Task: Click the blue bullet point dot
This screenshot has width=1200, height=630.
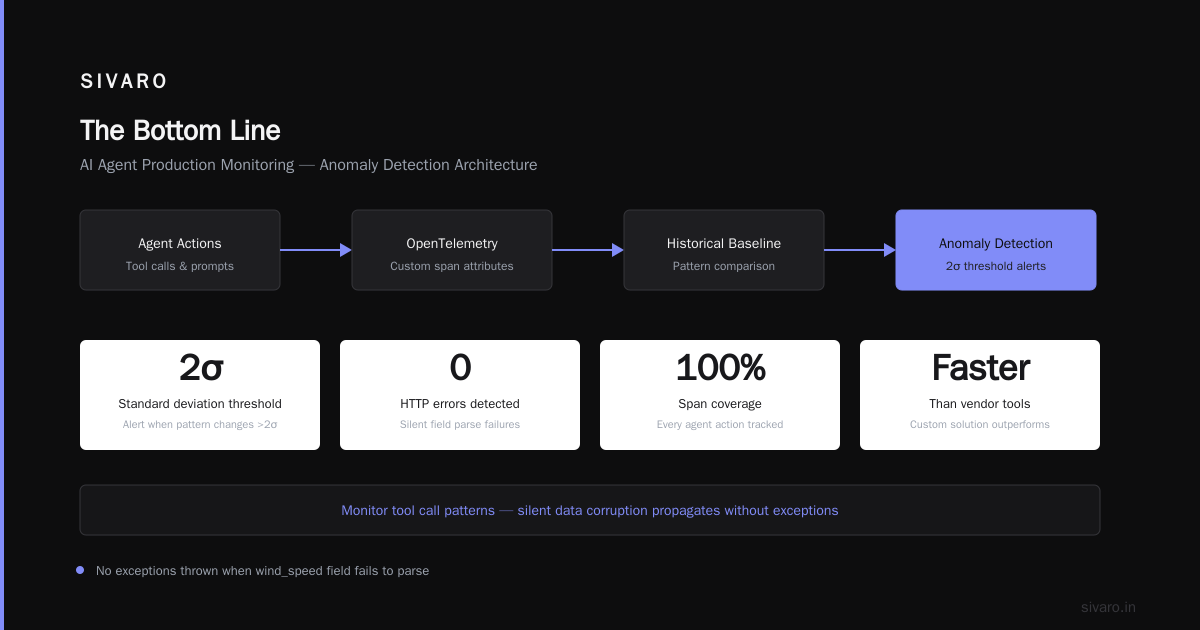Action: pos(80,570)
